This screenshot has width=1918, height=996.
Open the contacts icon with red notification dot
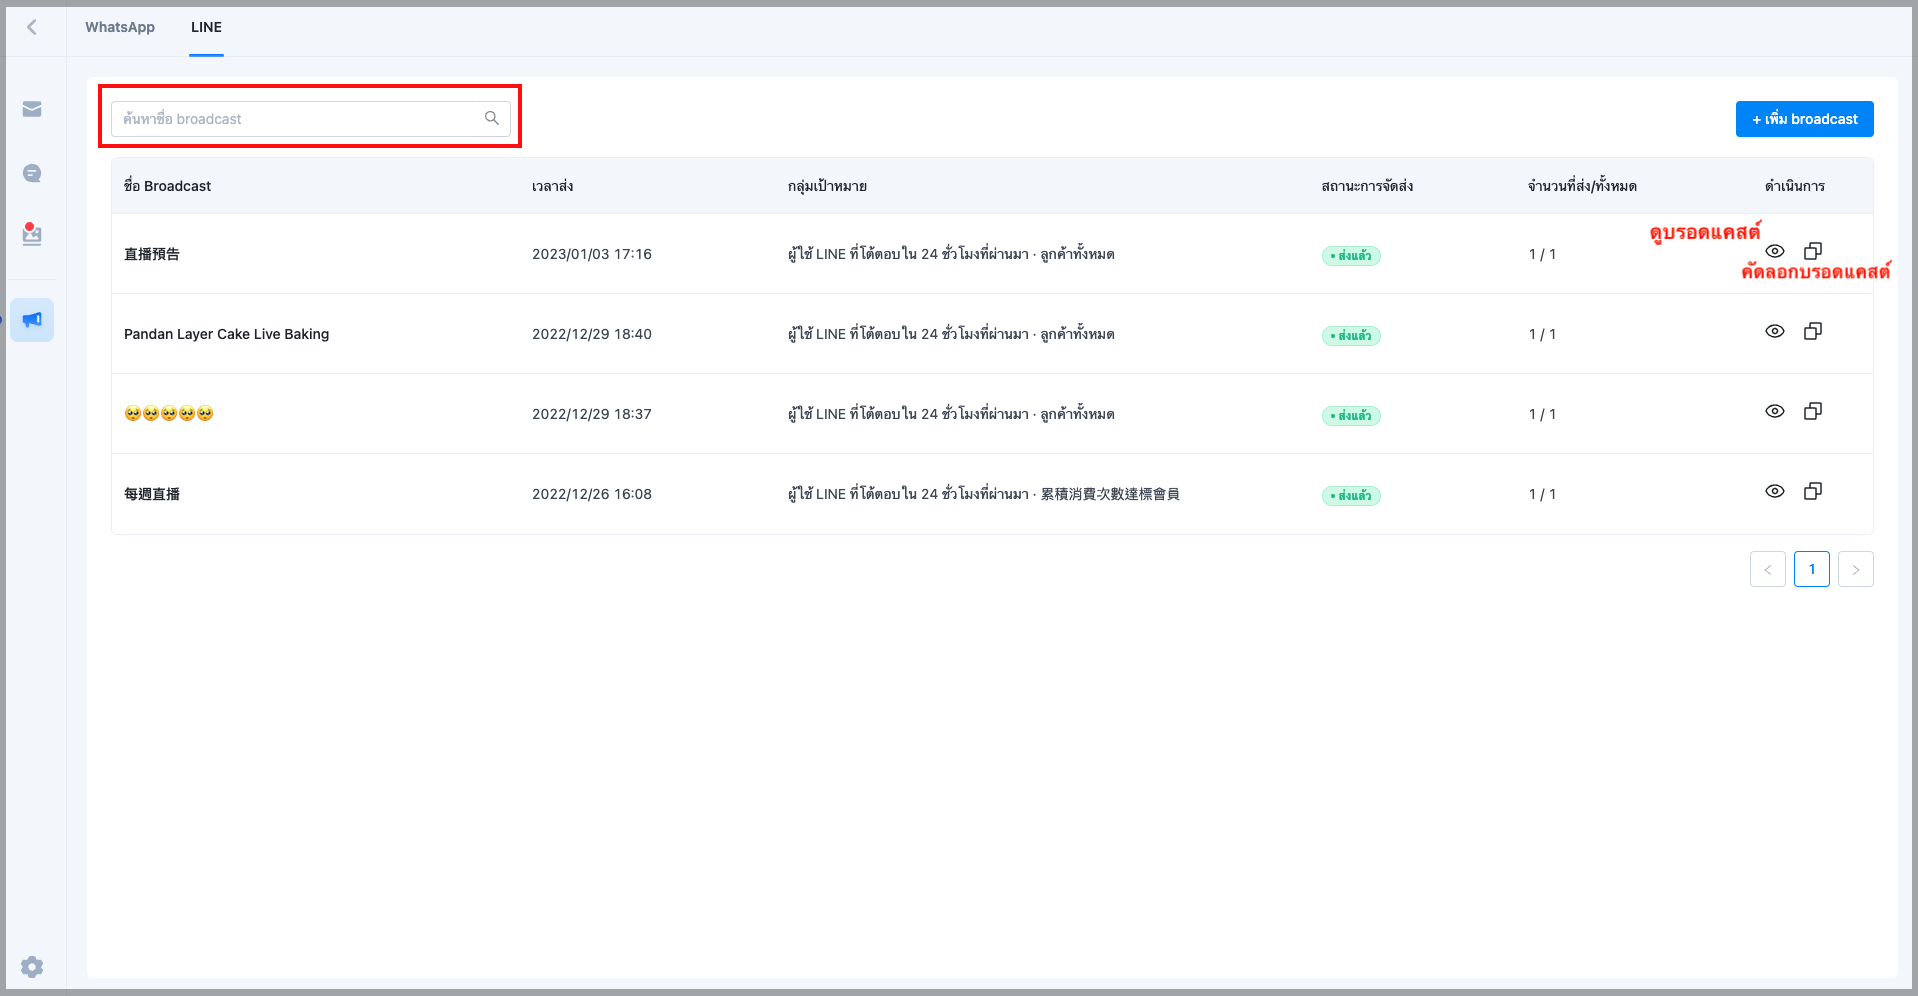(x=32, y=235)
